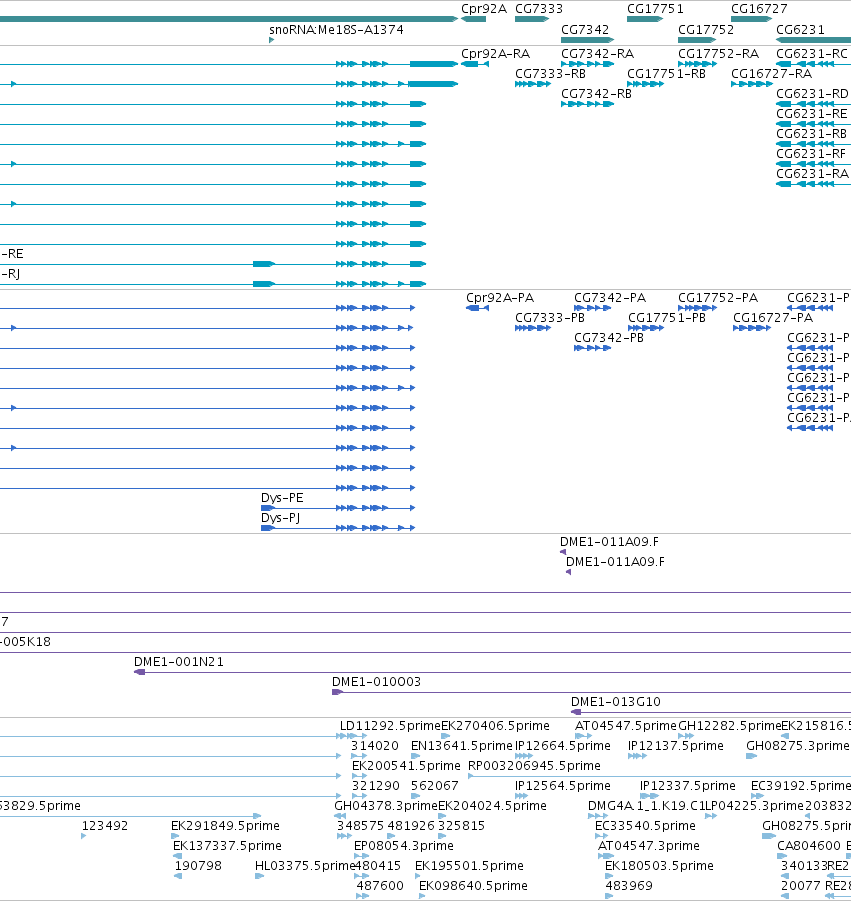Click the EK180503.5prime EST label

point(659,865)
